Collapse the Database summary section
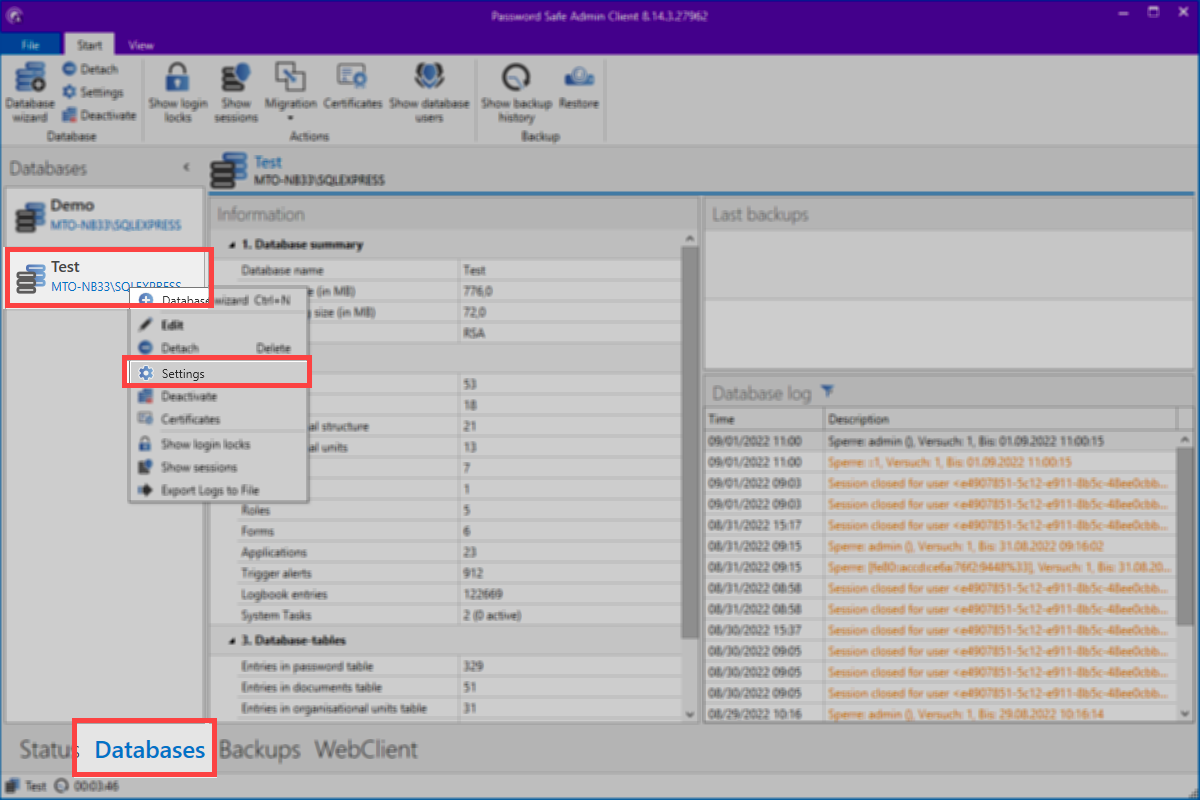The image size is (1200, 800). pos(232,244)
